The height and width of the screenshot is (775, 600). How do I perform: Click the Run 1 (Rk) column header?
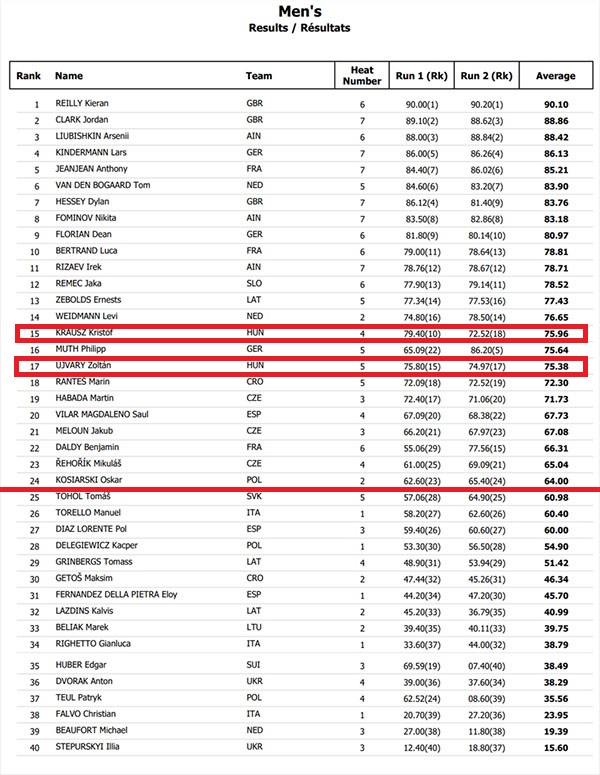422,76
